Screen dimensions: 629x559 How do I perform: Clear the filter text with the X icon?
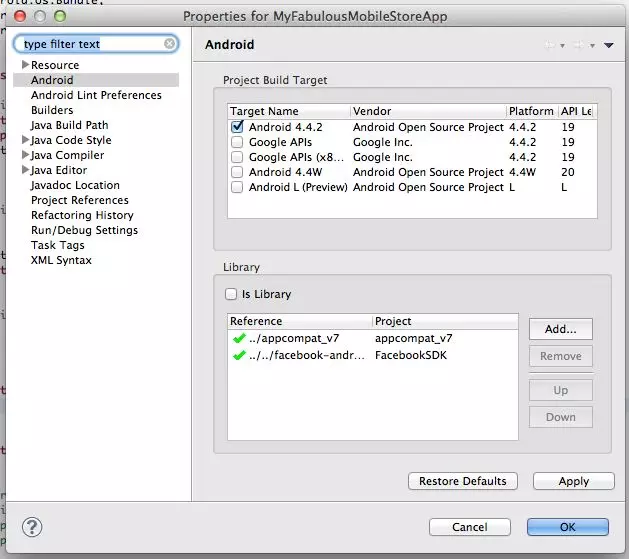(x=170, y=44)
